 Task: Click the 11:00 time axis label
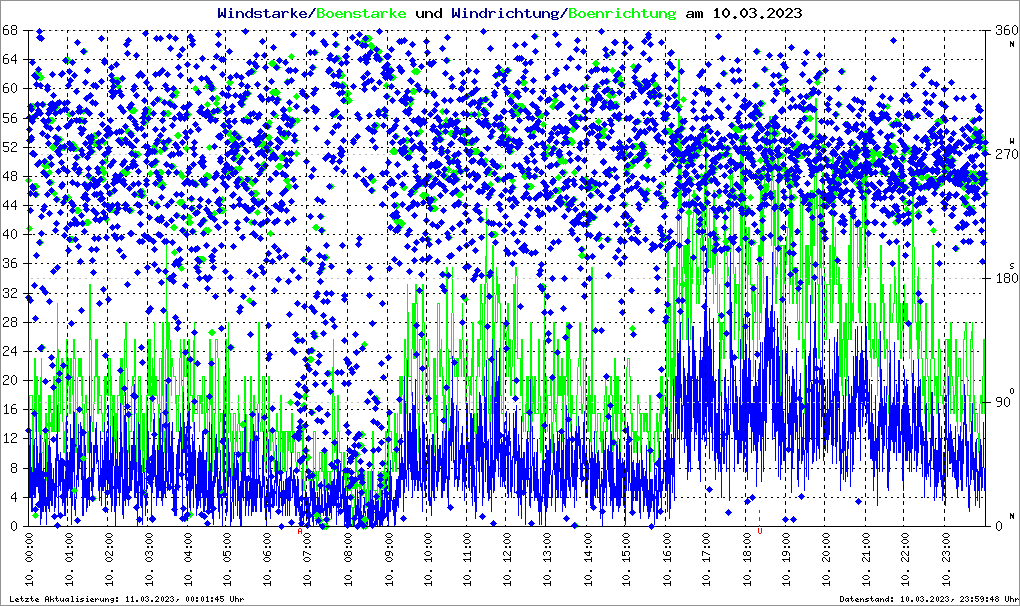pyautogui.click(x=467, y=559)
